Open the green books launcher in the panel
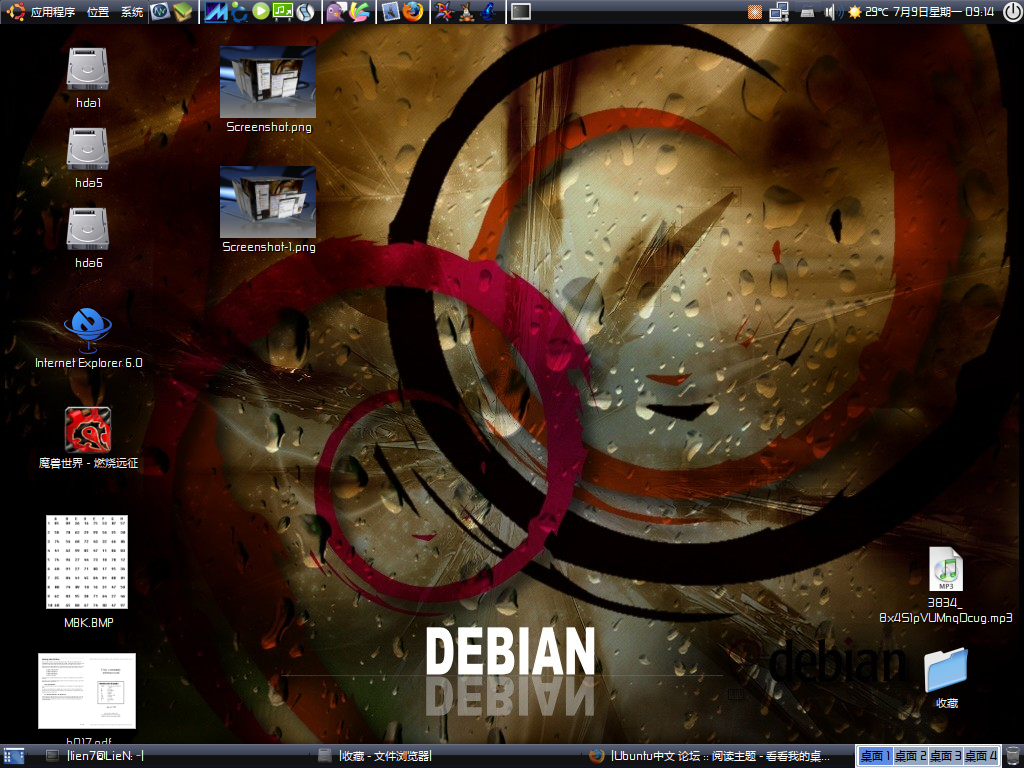 183,12
